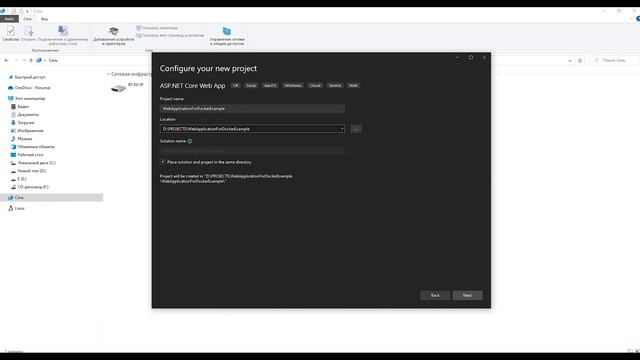
Task: Click the Сеть address bar breadcrumb
Action: (x=53, y=60)
